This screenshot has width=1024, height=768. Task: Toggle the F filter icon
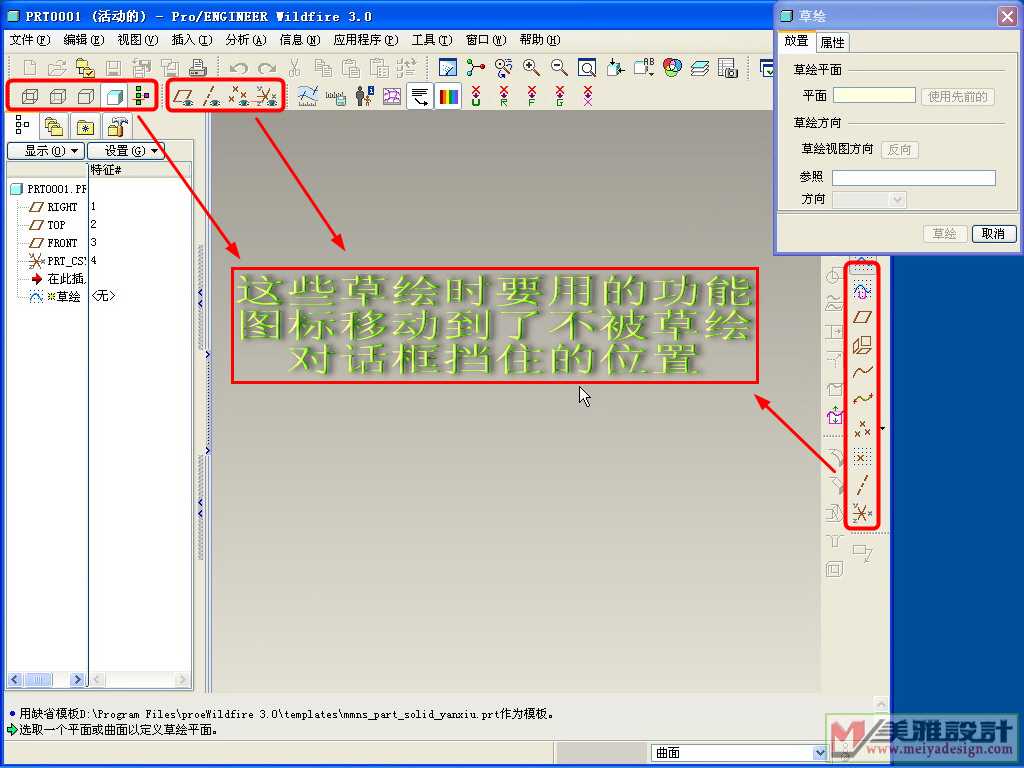(532, 97)
